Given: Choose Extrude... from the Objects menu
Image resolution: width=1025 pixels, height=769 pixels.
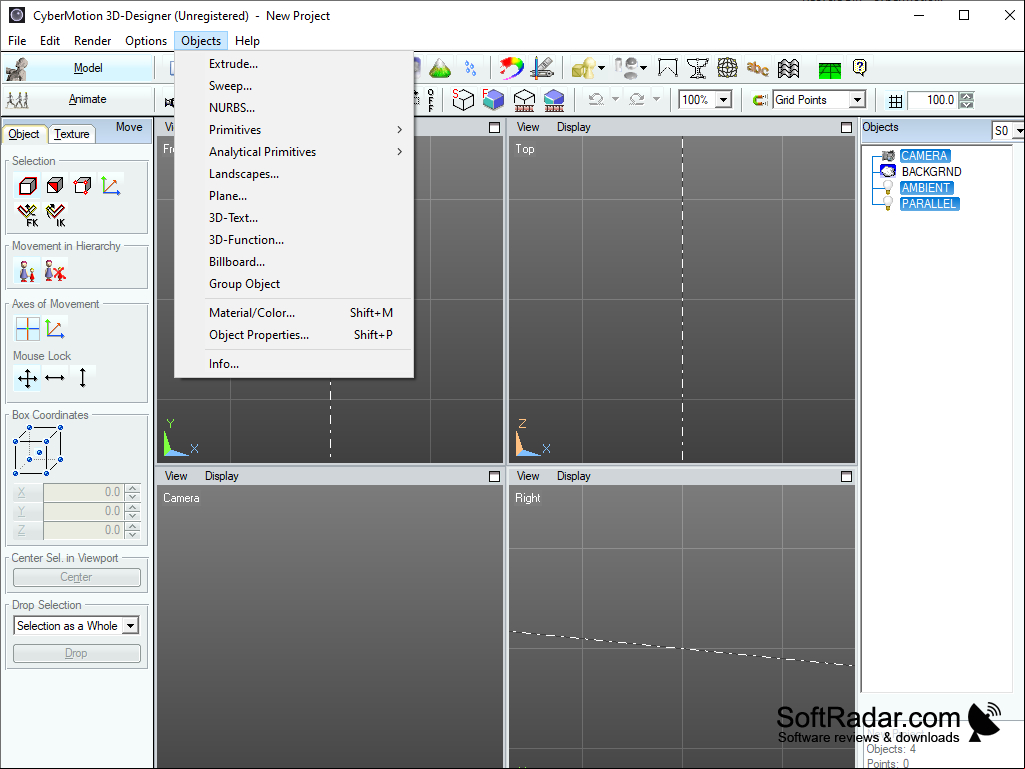Looking at the screenshot, I should (x=294, y=63).
